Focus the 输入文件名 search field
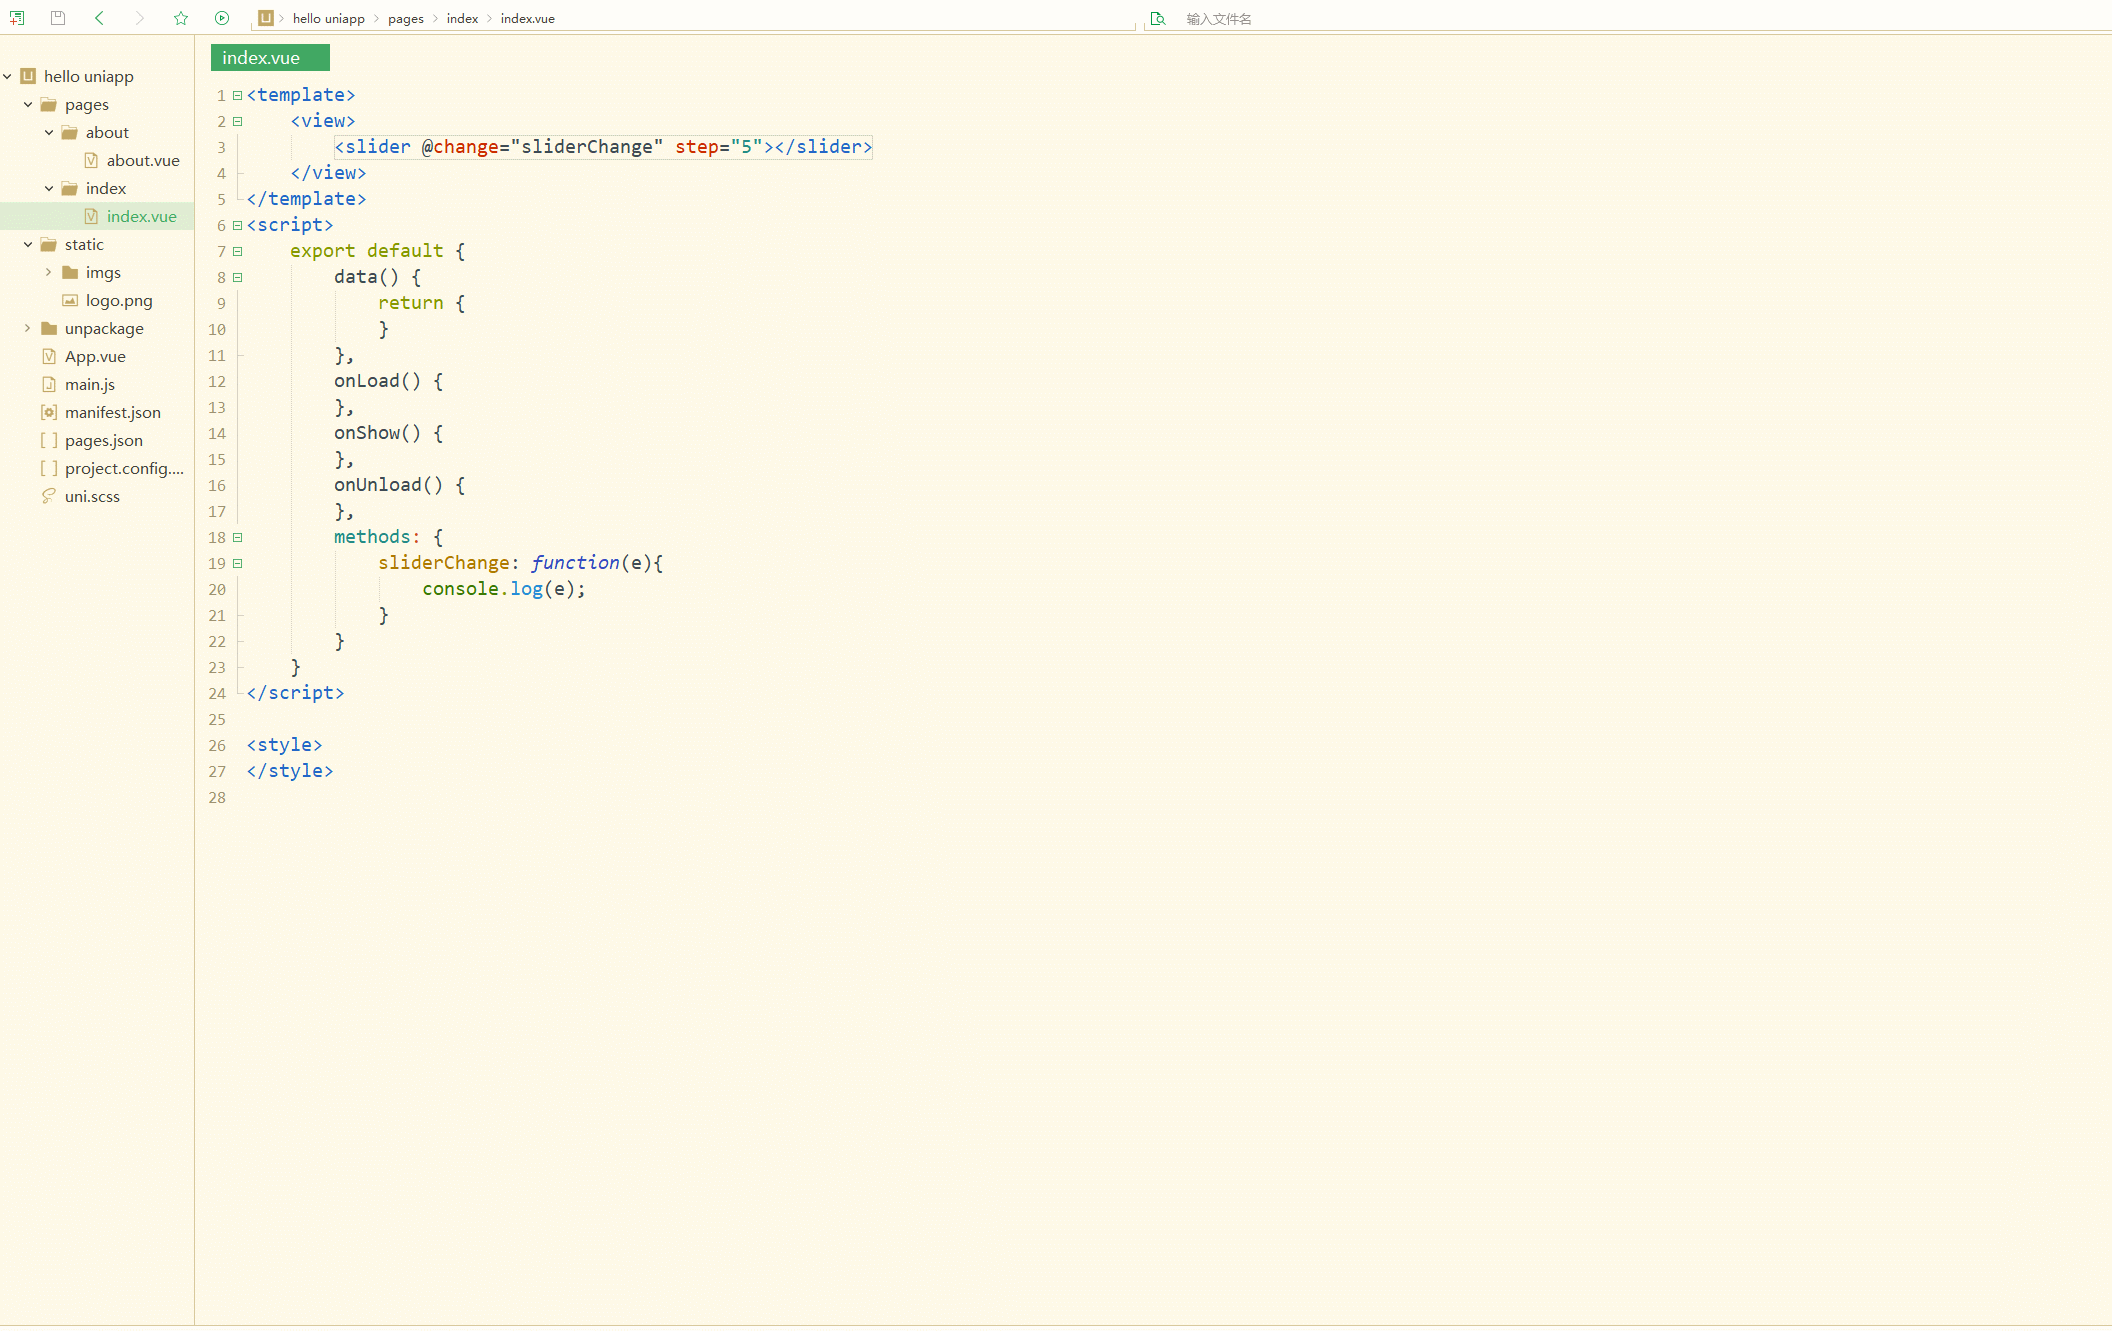2112x1331 pixels. tap(1640, 19)
